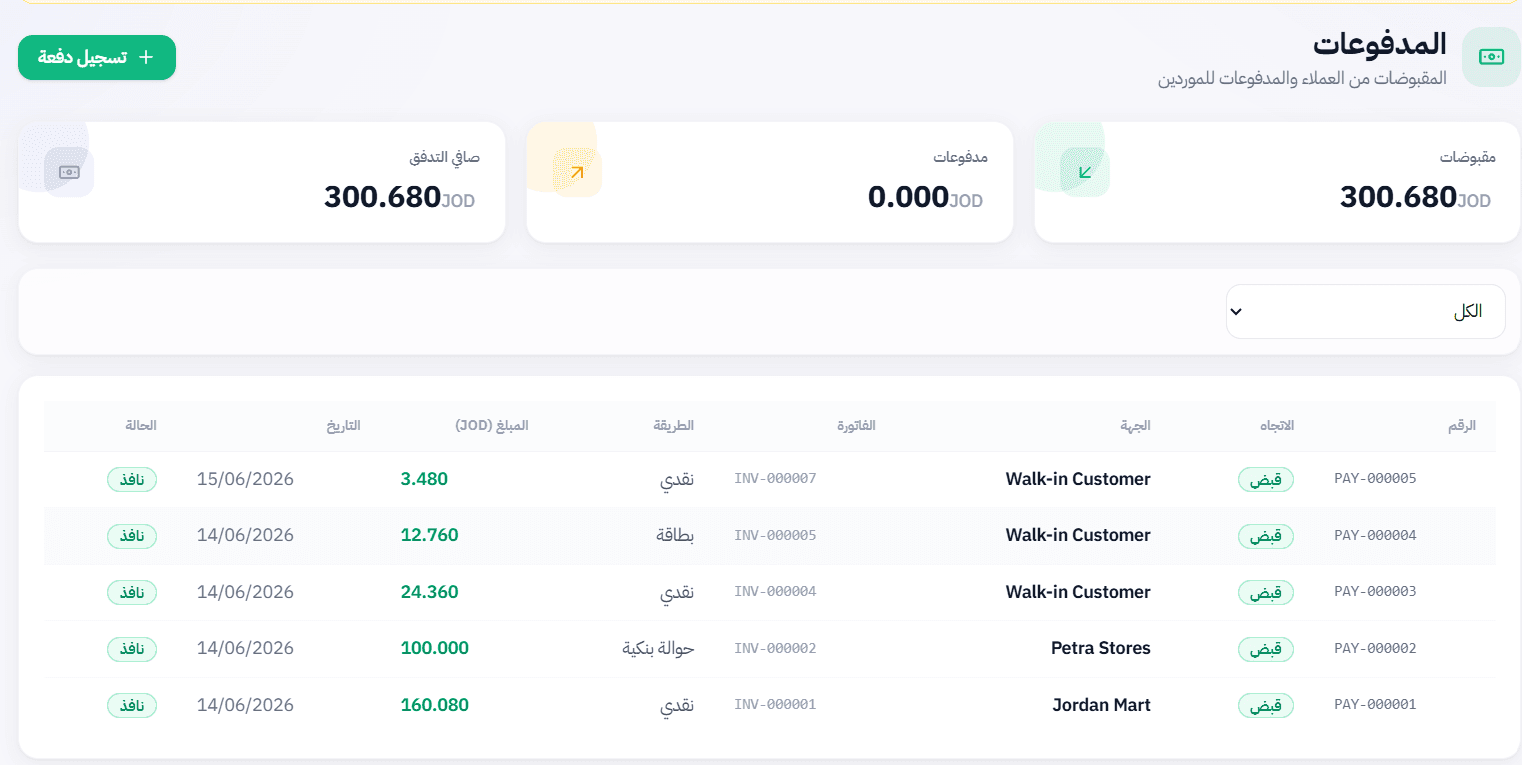Open the الكل filter dropdown
The height and width of the screenshot is (765, 1522).
pyautogui.click(x=1365, y=311)
